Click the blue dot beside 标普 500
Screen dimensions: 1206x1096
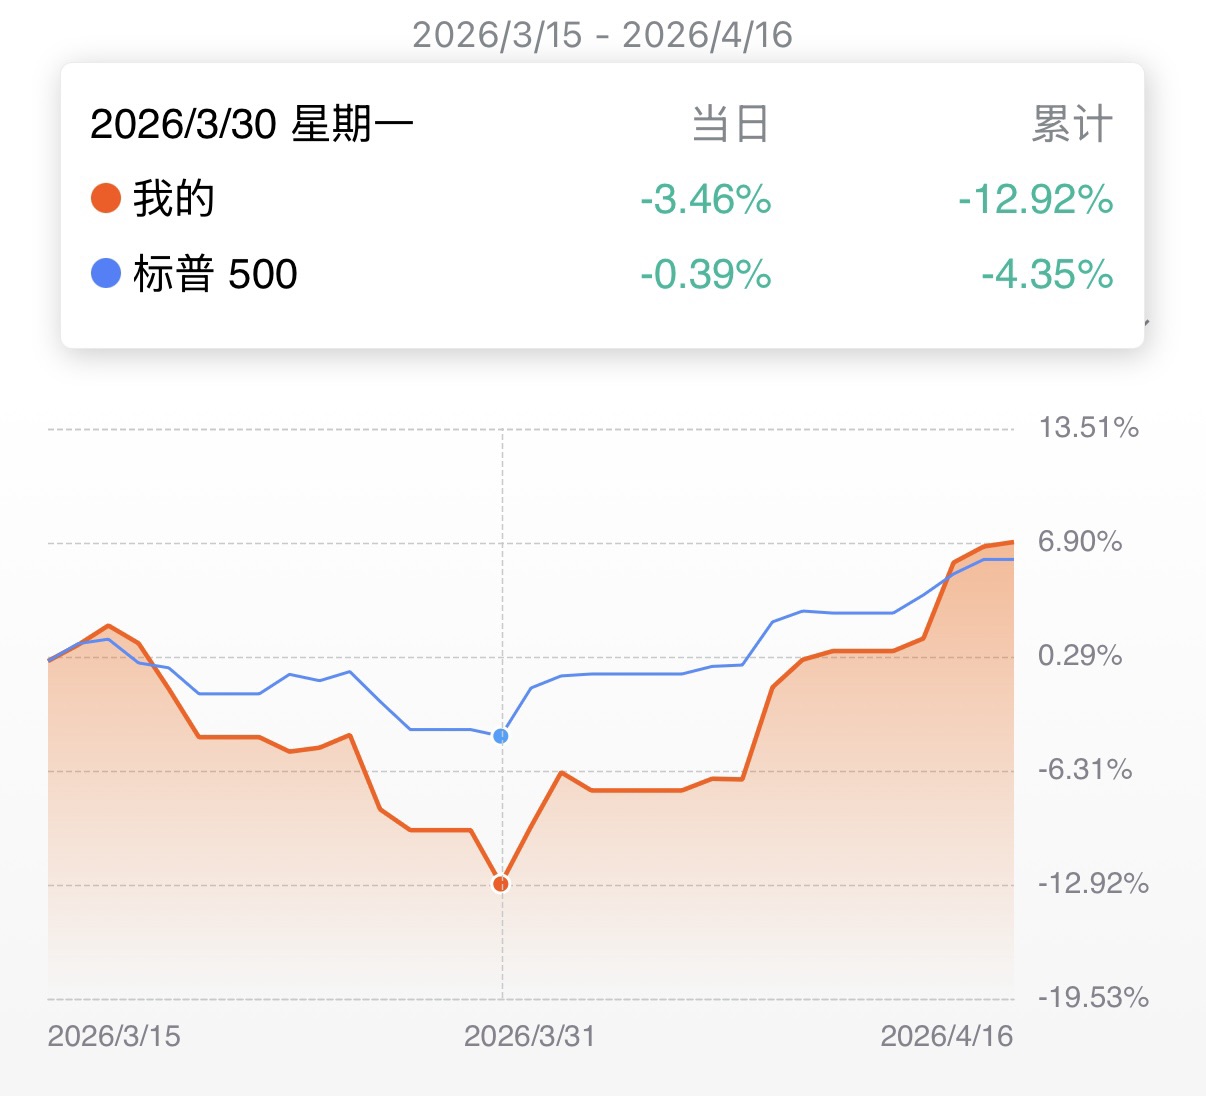pos(106,273)
